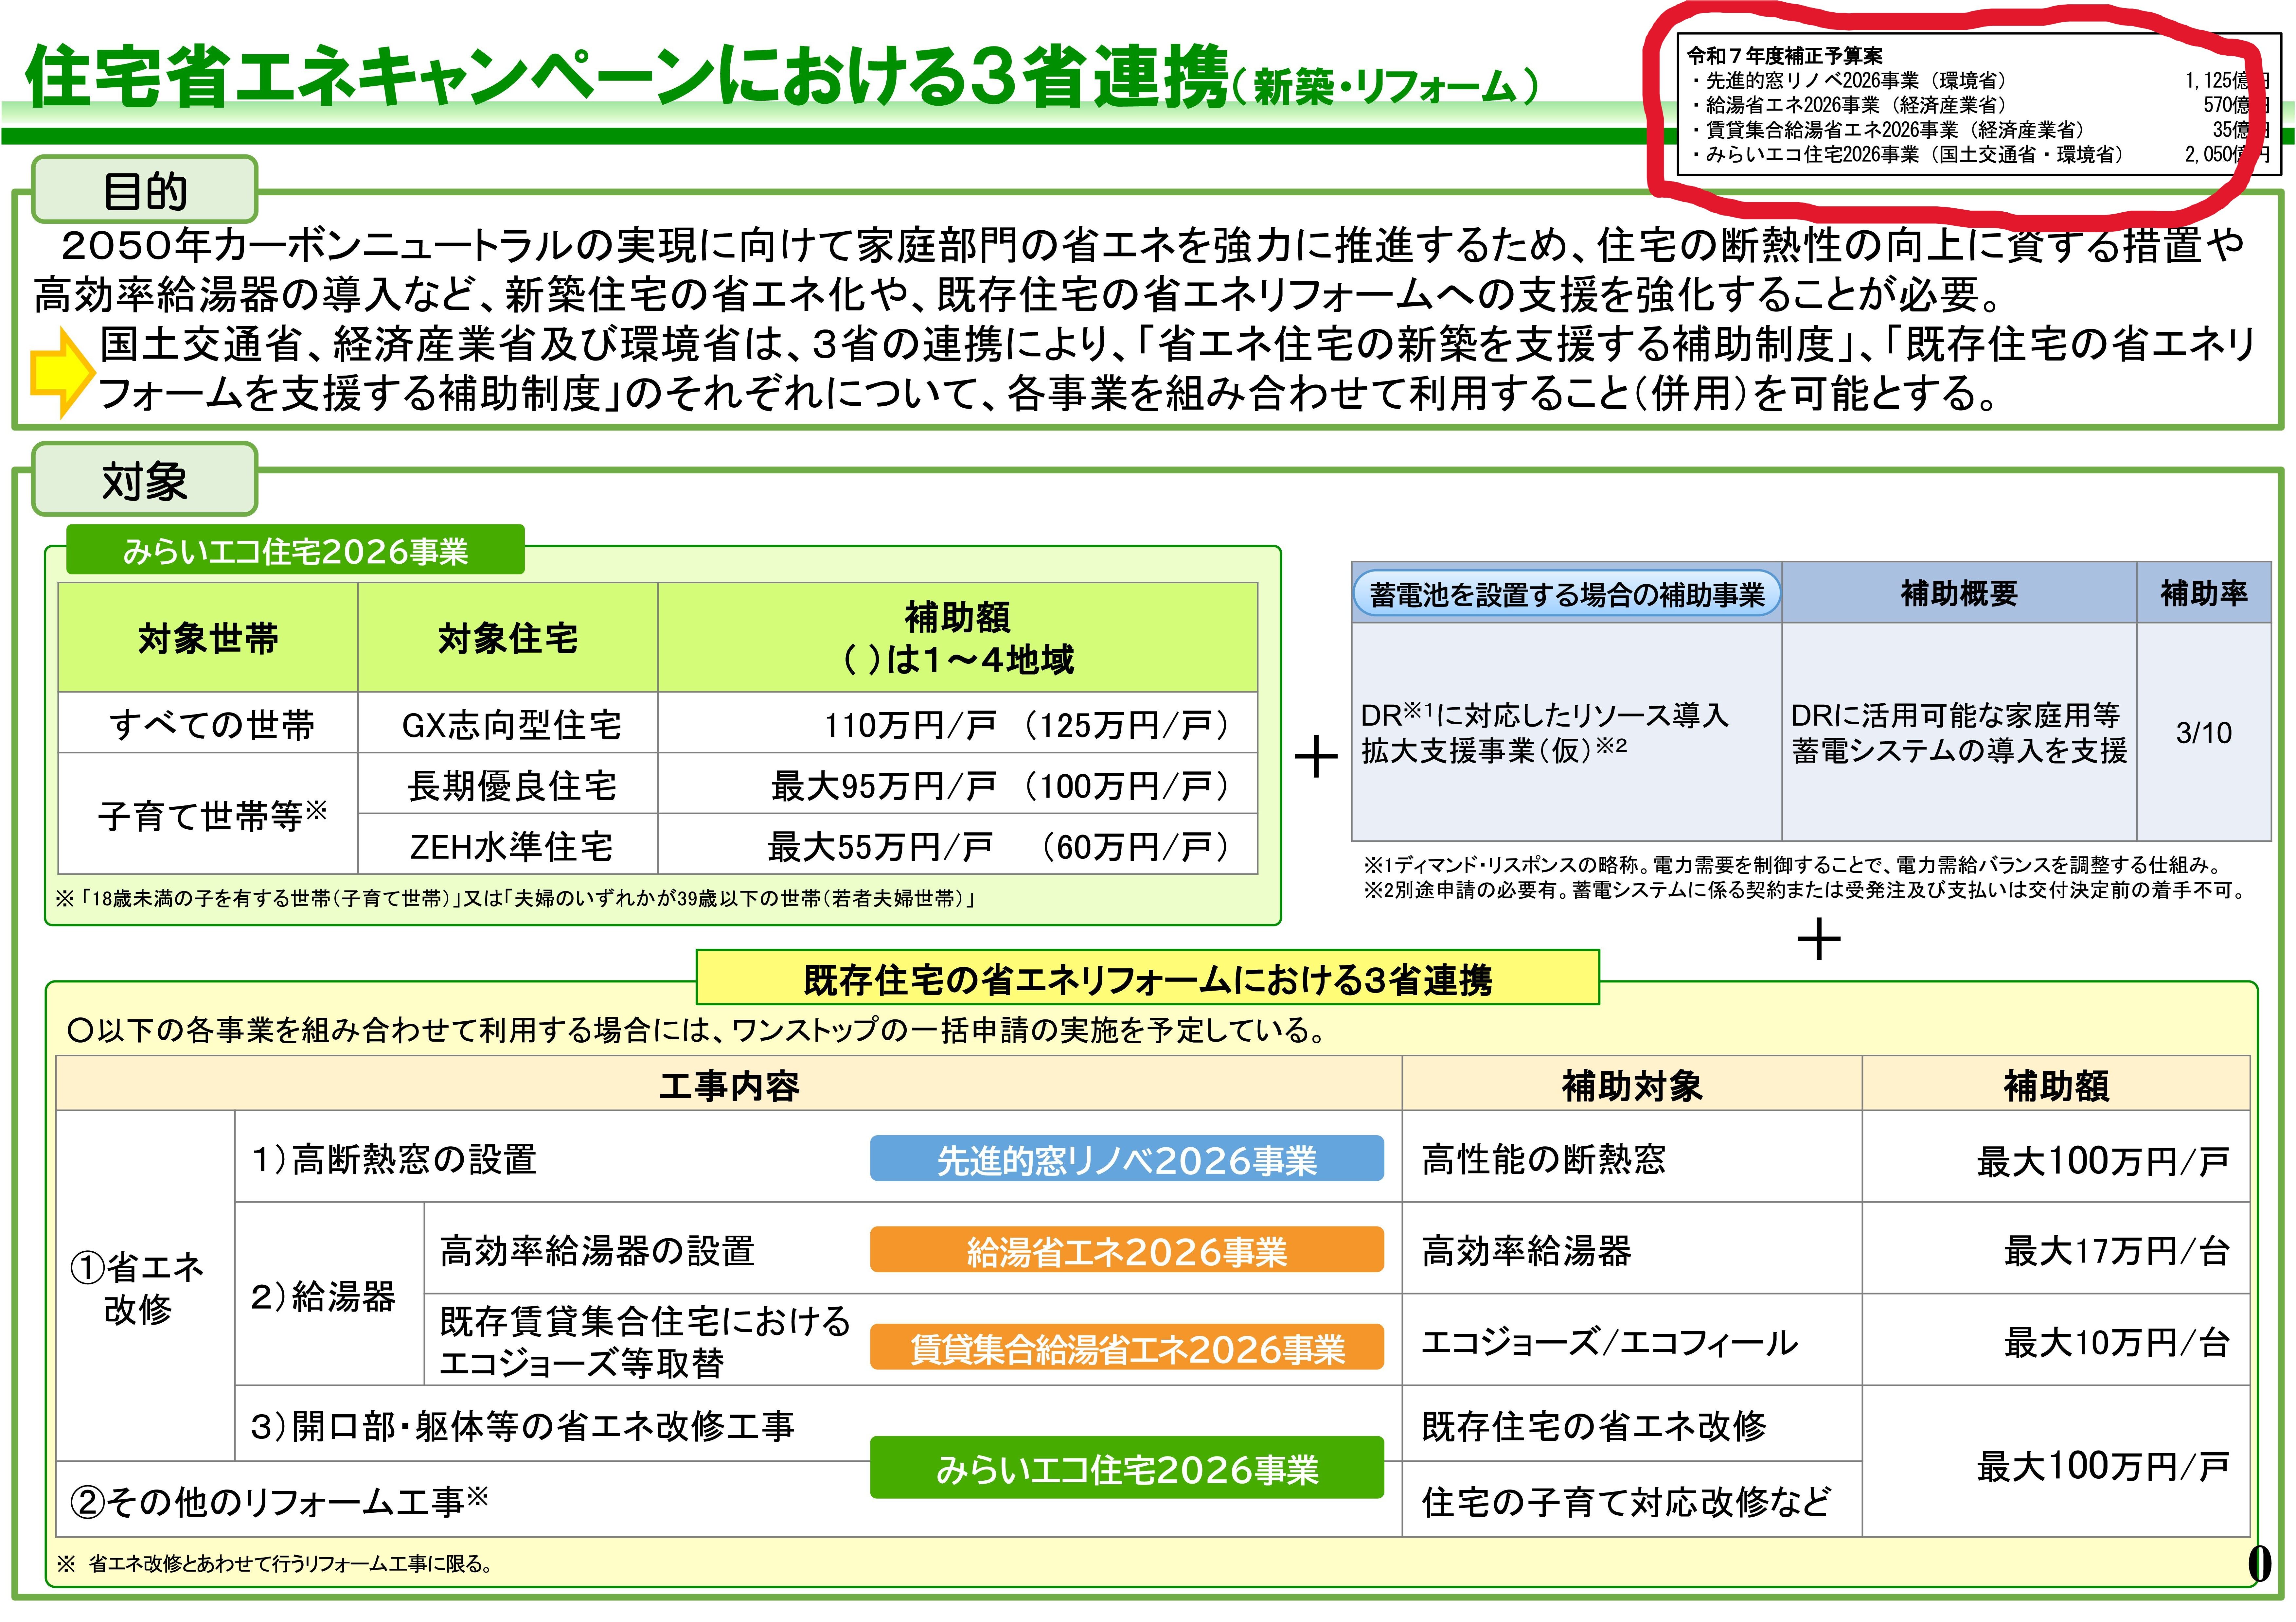Select the 対象 section label

point(145,480)
